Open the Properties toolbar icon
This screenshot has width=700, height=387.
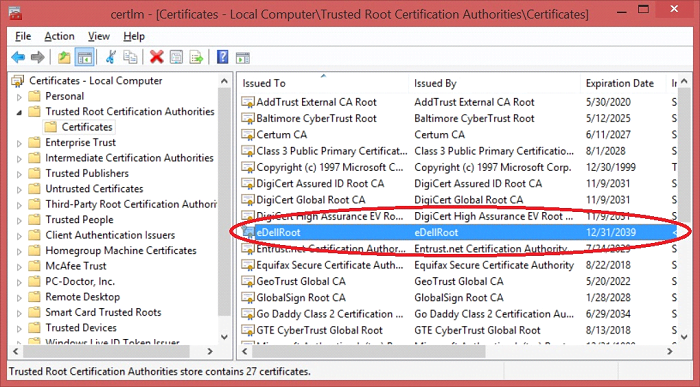click(176, 57)
